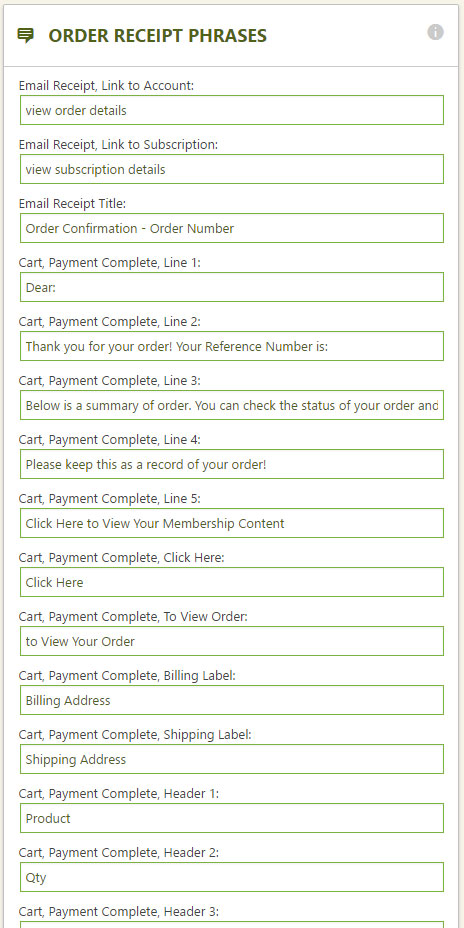Click the Below is a summary field
The image size is (464, 928).
point(232,405)
